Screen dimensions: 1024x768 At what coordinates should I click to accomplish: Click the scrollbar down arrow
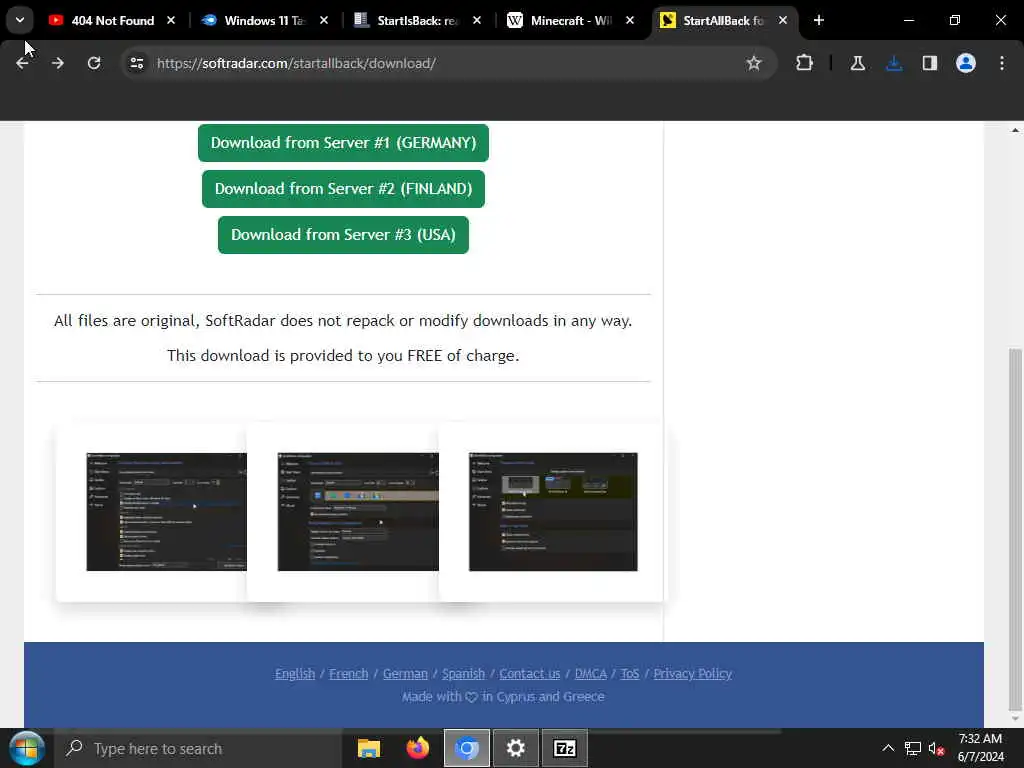(x=1015, y=719)
